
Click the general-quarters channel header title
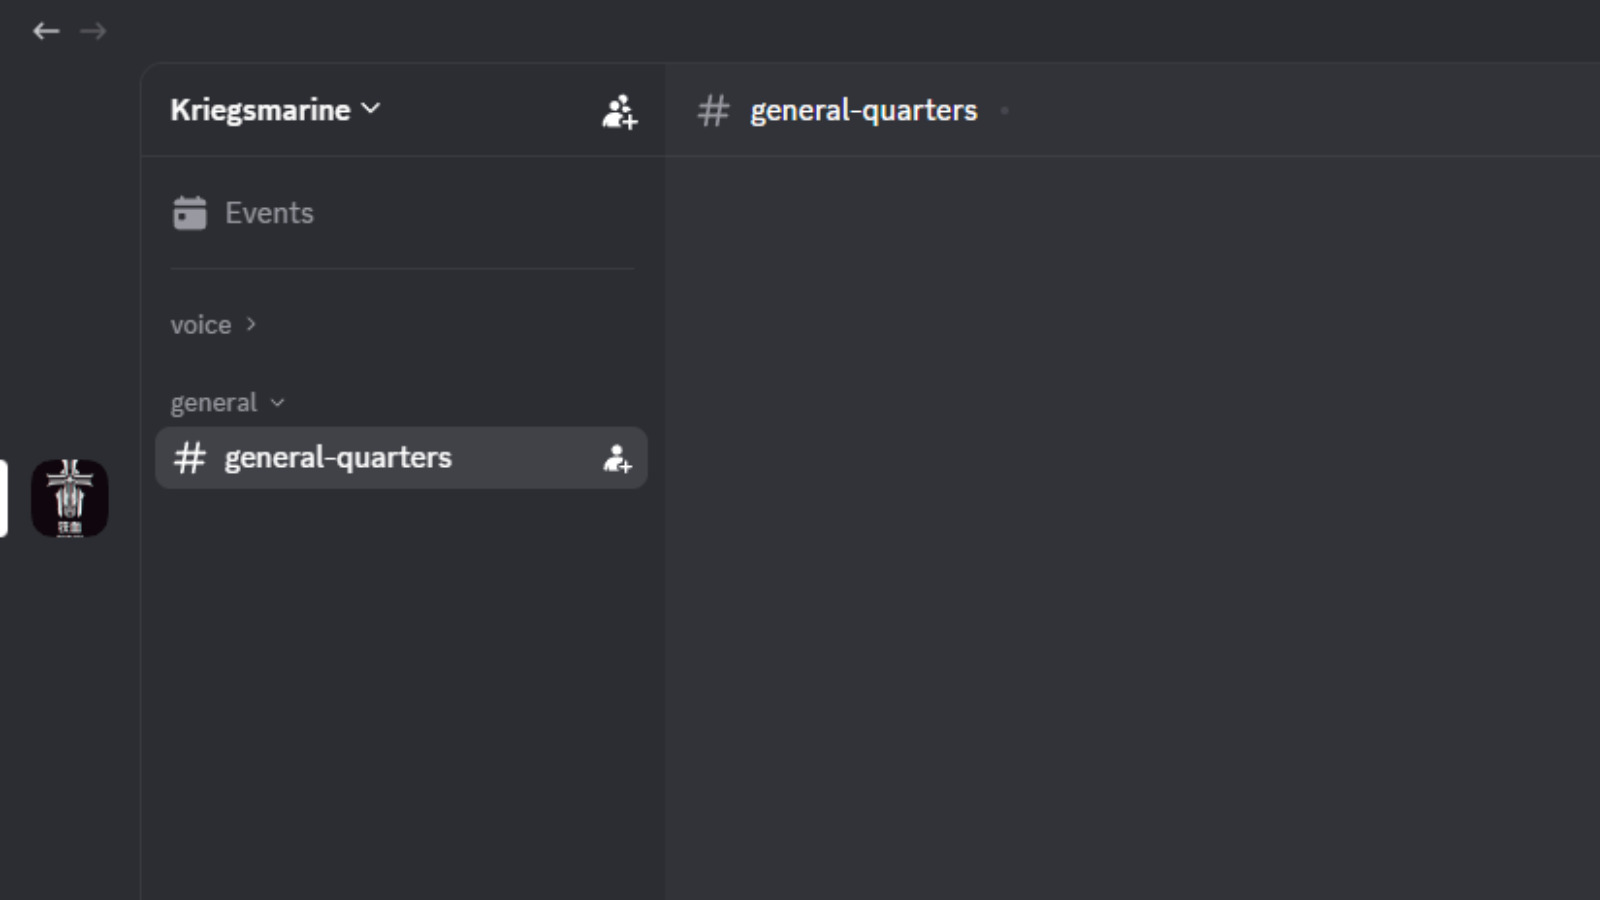[x=864, y=110]
